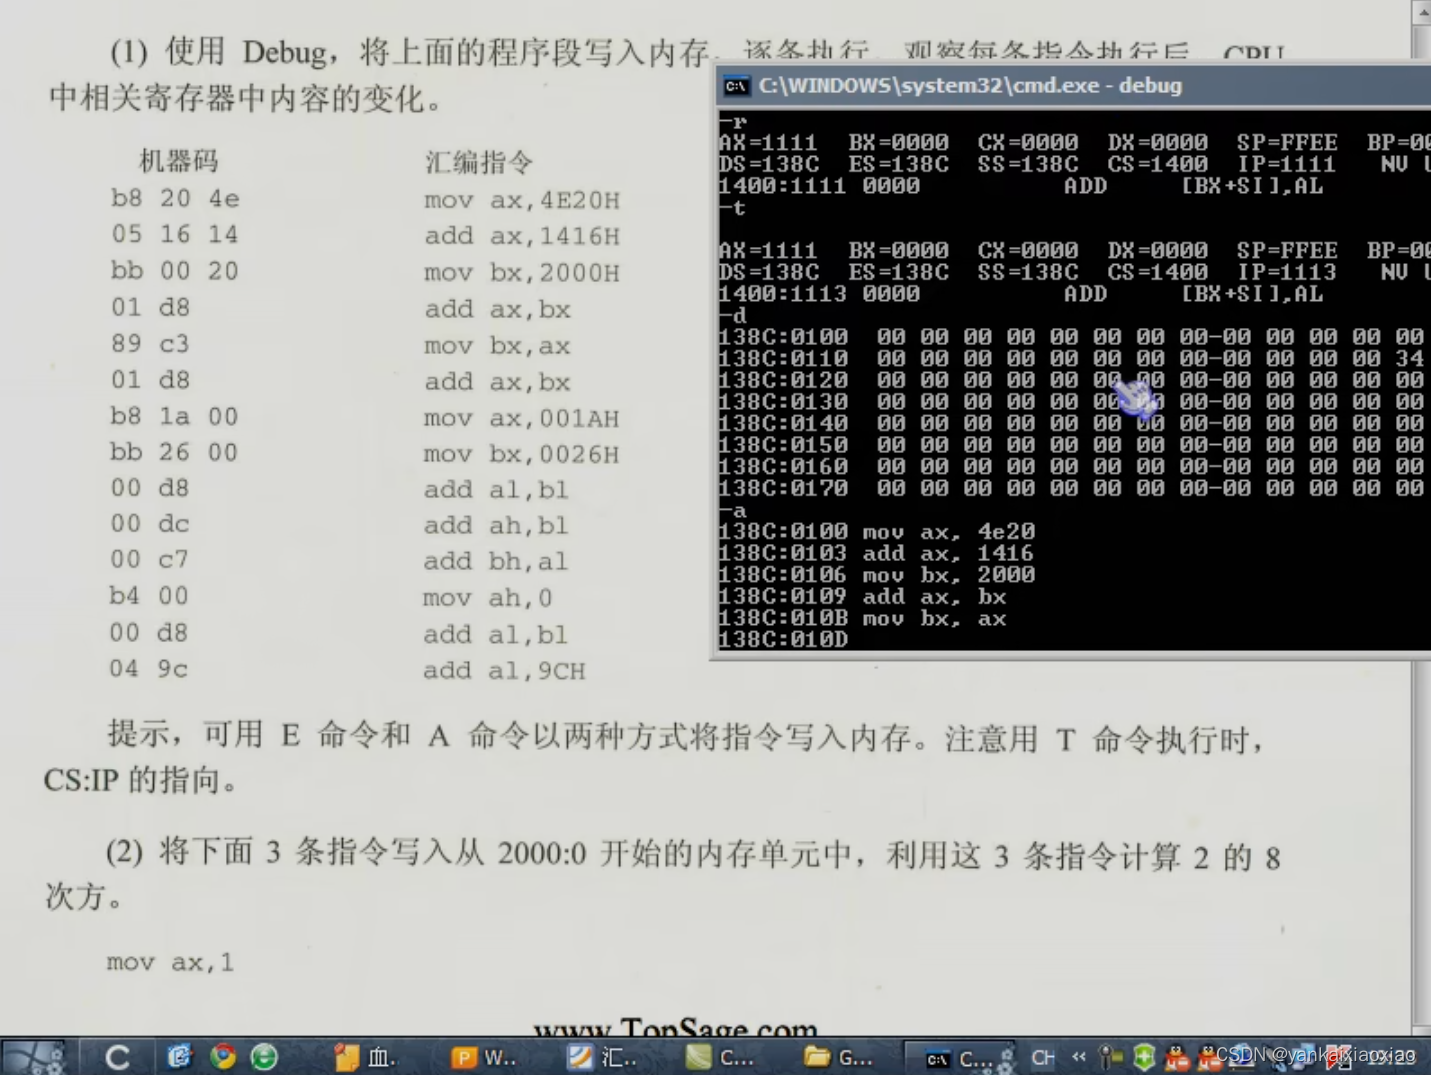Click assembled line 138C:010B mov bx, ax

[863, 619]
